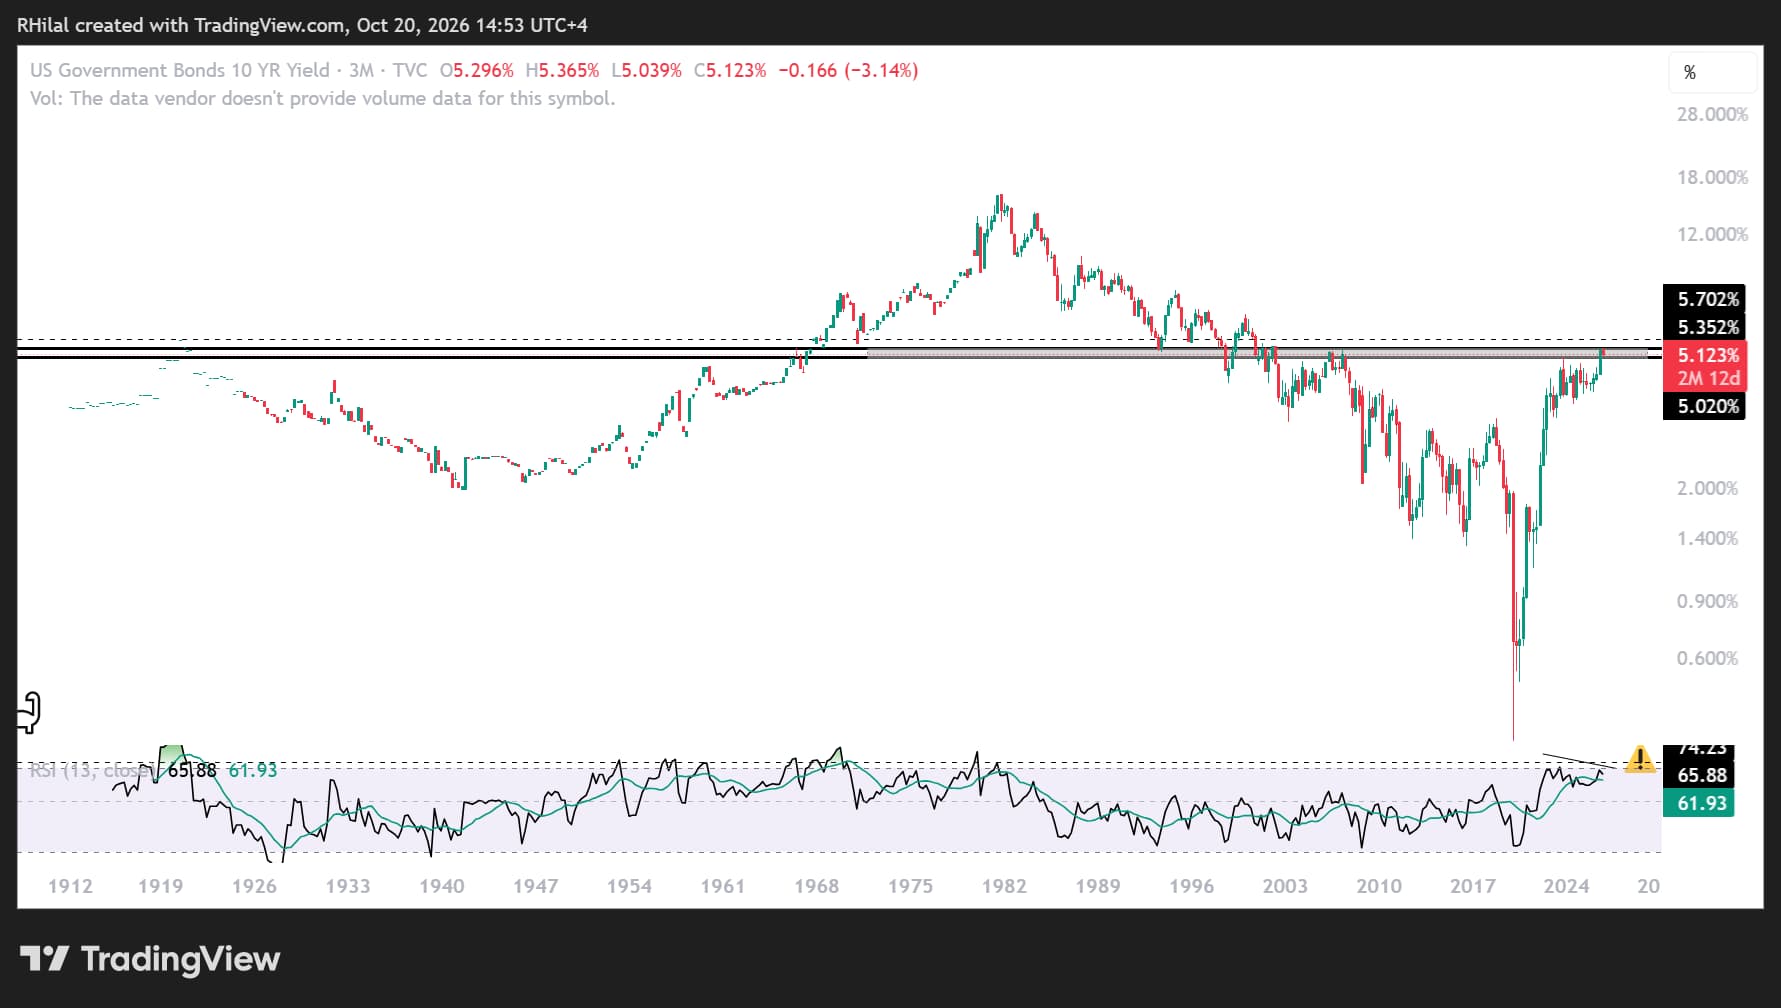Click the 1996 label on the time axis

coord(1191,886)
